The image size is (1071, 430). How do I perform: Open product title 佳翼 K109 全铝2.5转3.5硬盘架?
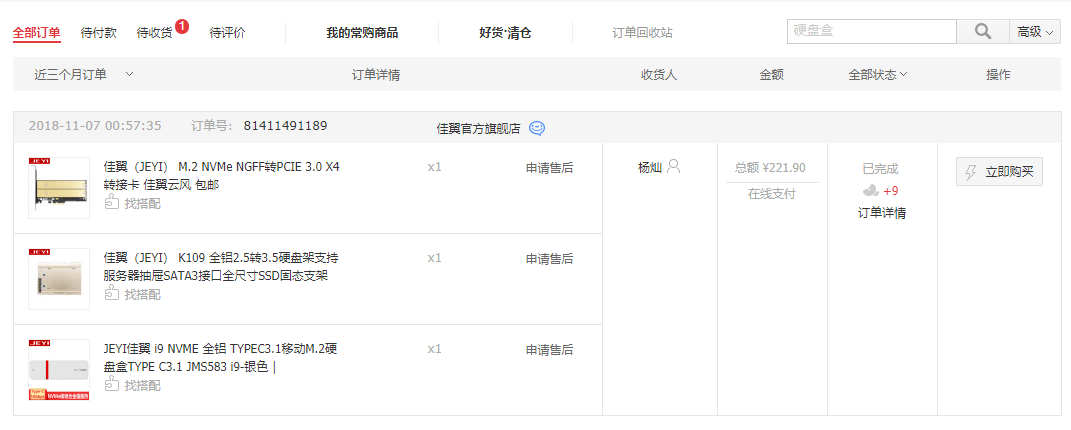(x=221, y=266)
